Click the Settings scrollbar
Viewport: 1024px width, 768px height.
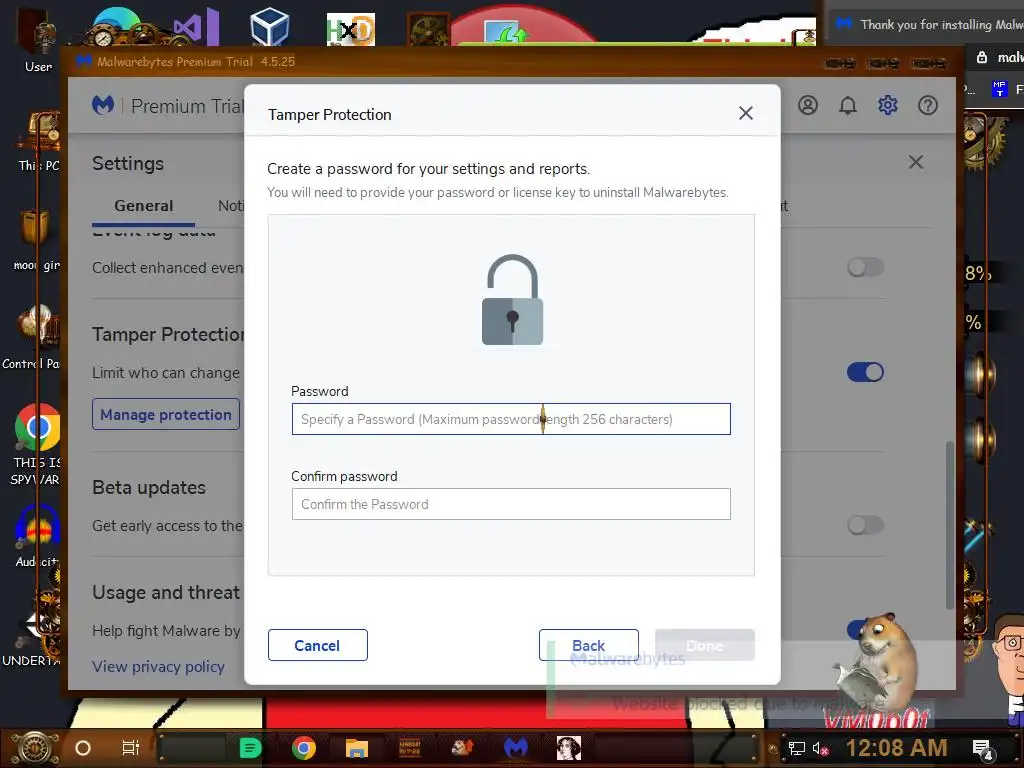coord(950,526)
